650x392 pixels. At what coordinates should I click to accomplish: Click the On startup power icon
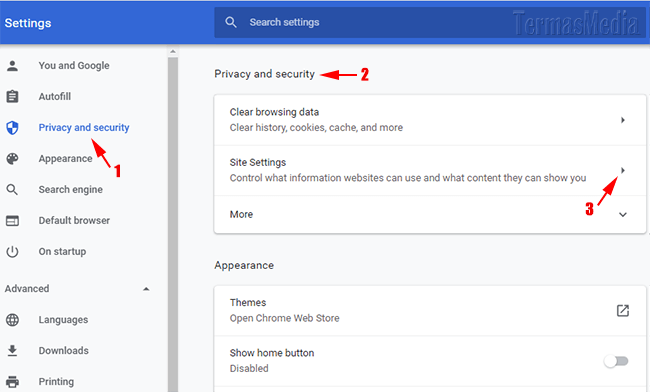tap(12, 252)
